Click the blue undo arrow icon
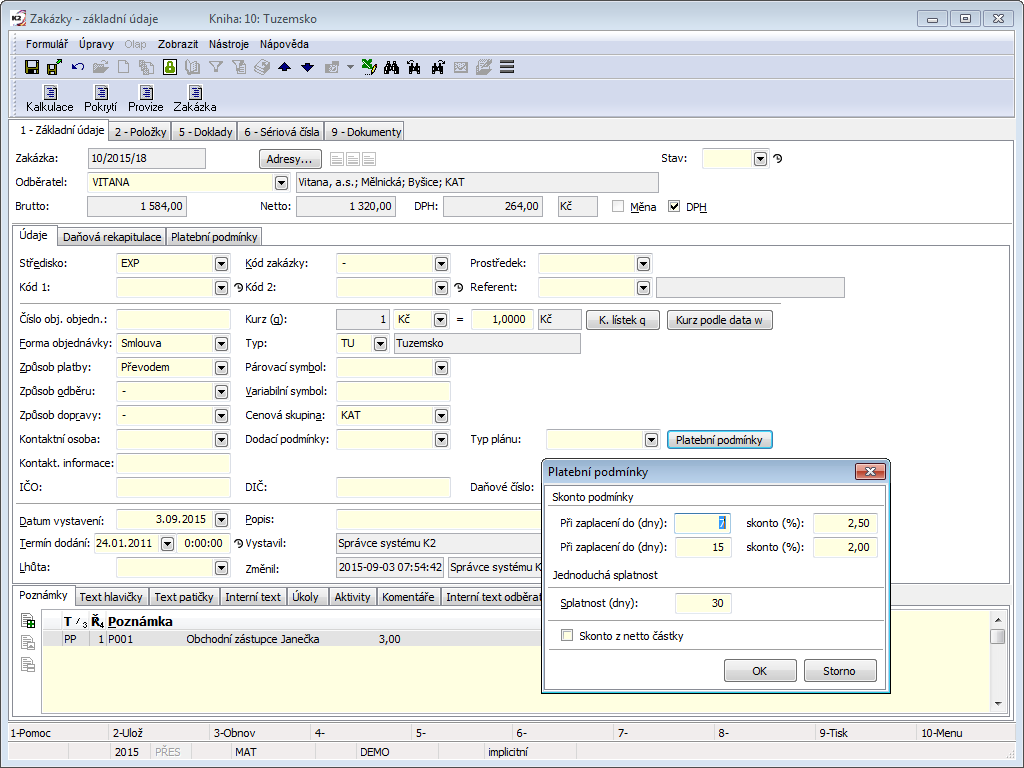The image size is (1024, 768). point(78,67)
